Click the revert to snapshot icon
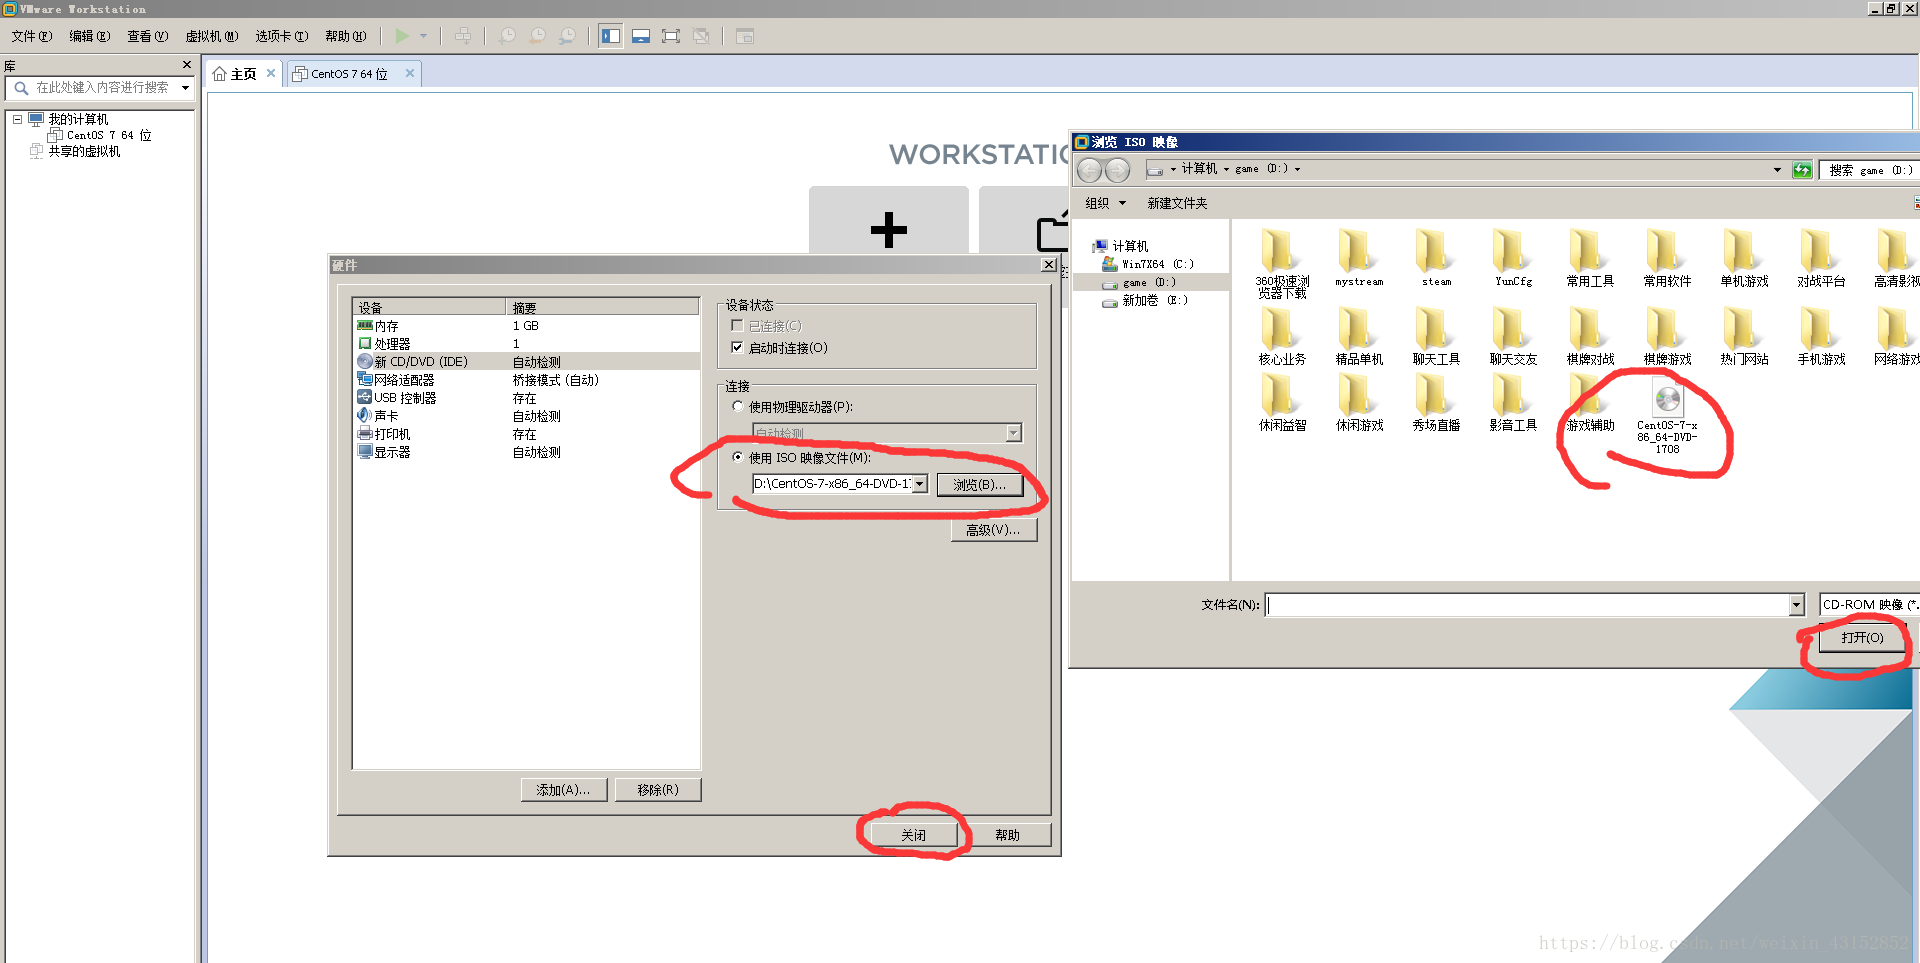Screen dimensions: 1920x963 538,36
